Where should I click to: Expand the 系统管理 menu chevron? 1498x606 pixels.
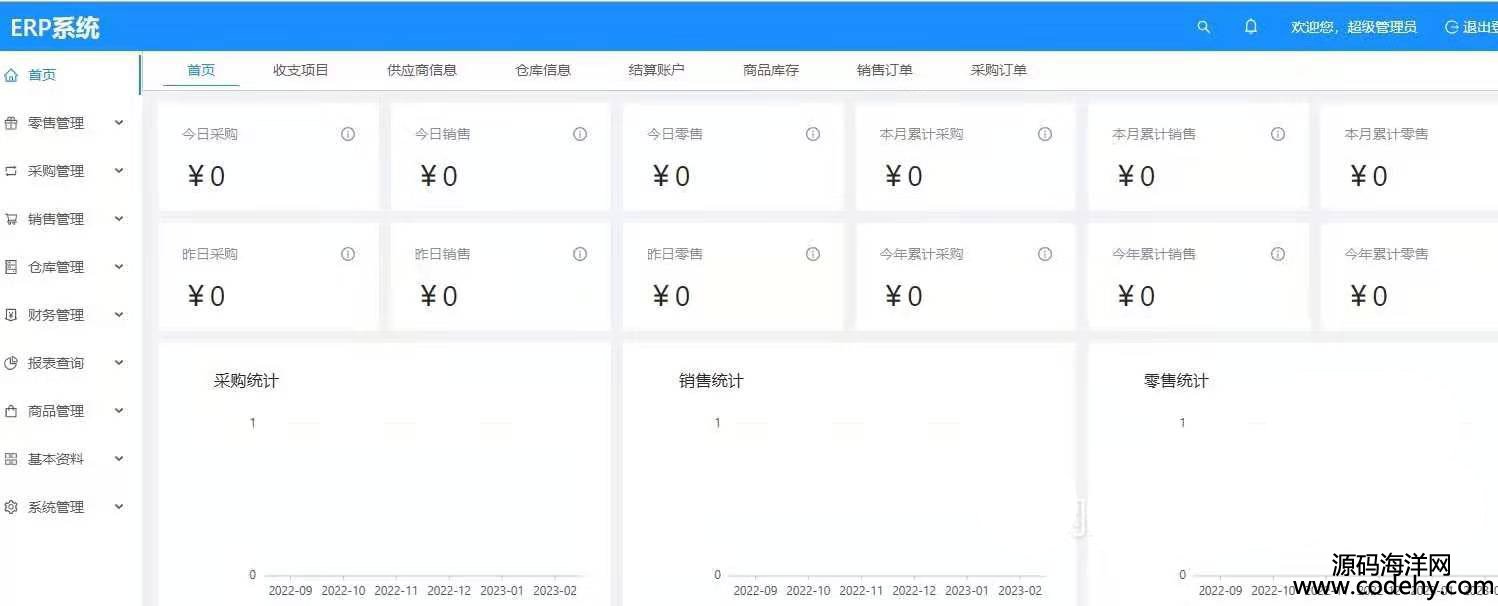(x=119, y=507)
